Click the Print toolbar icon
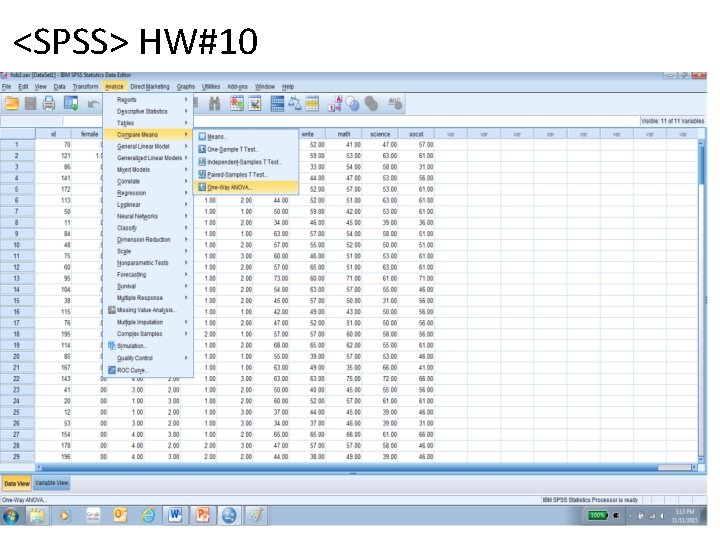The width and height of the screenshot is (720, 540). [49, 104]
